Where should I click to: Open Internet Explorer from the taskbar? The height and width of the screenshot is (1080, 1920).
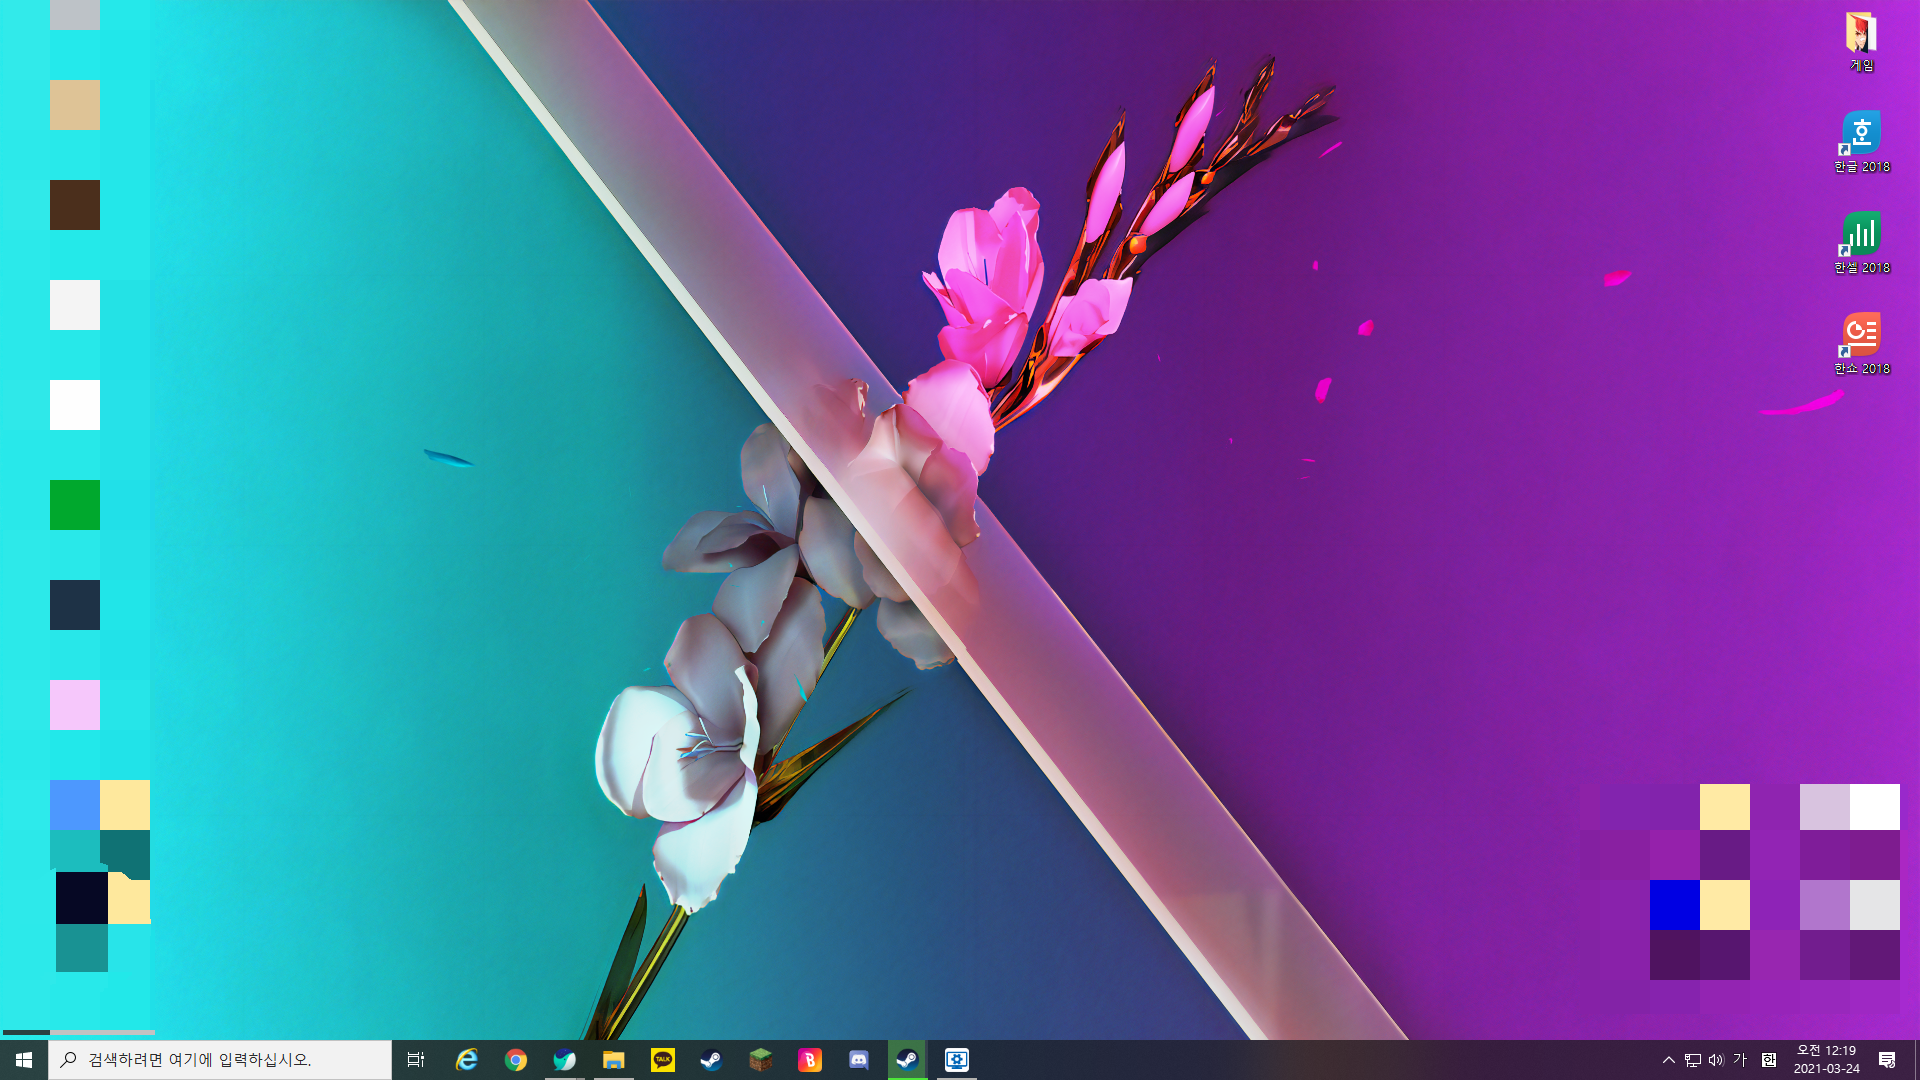tap(467, 1060)
